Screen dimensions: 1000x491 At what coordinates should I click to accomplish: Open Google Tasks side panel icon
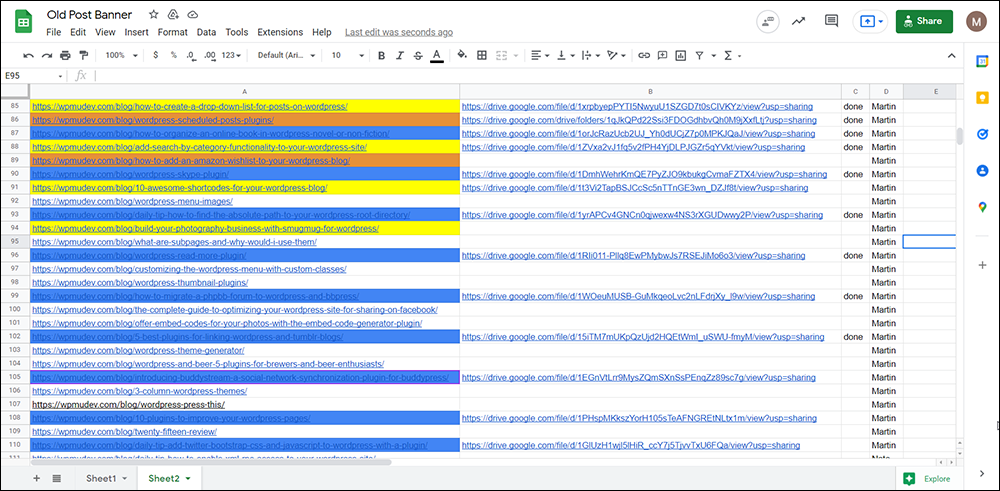point(982,134)
